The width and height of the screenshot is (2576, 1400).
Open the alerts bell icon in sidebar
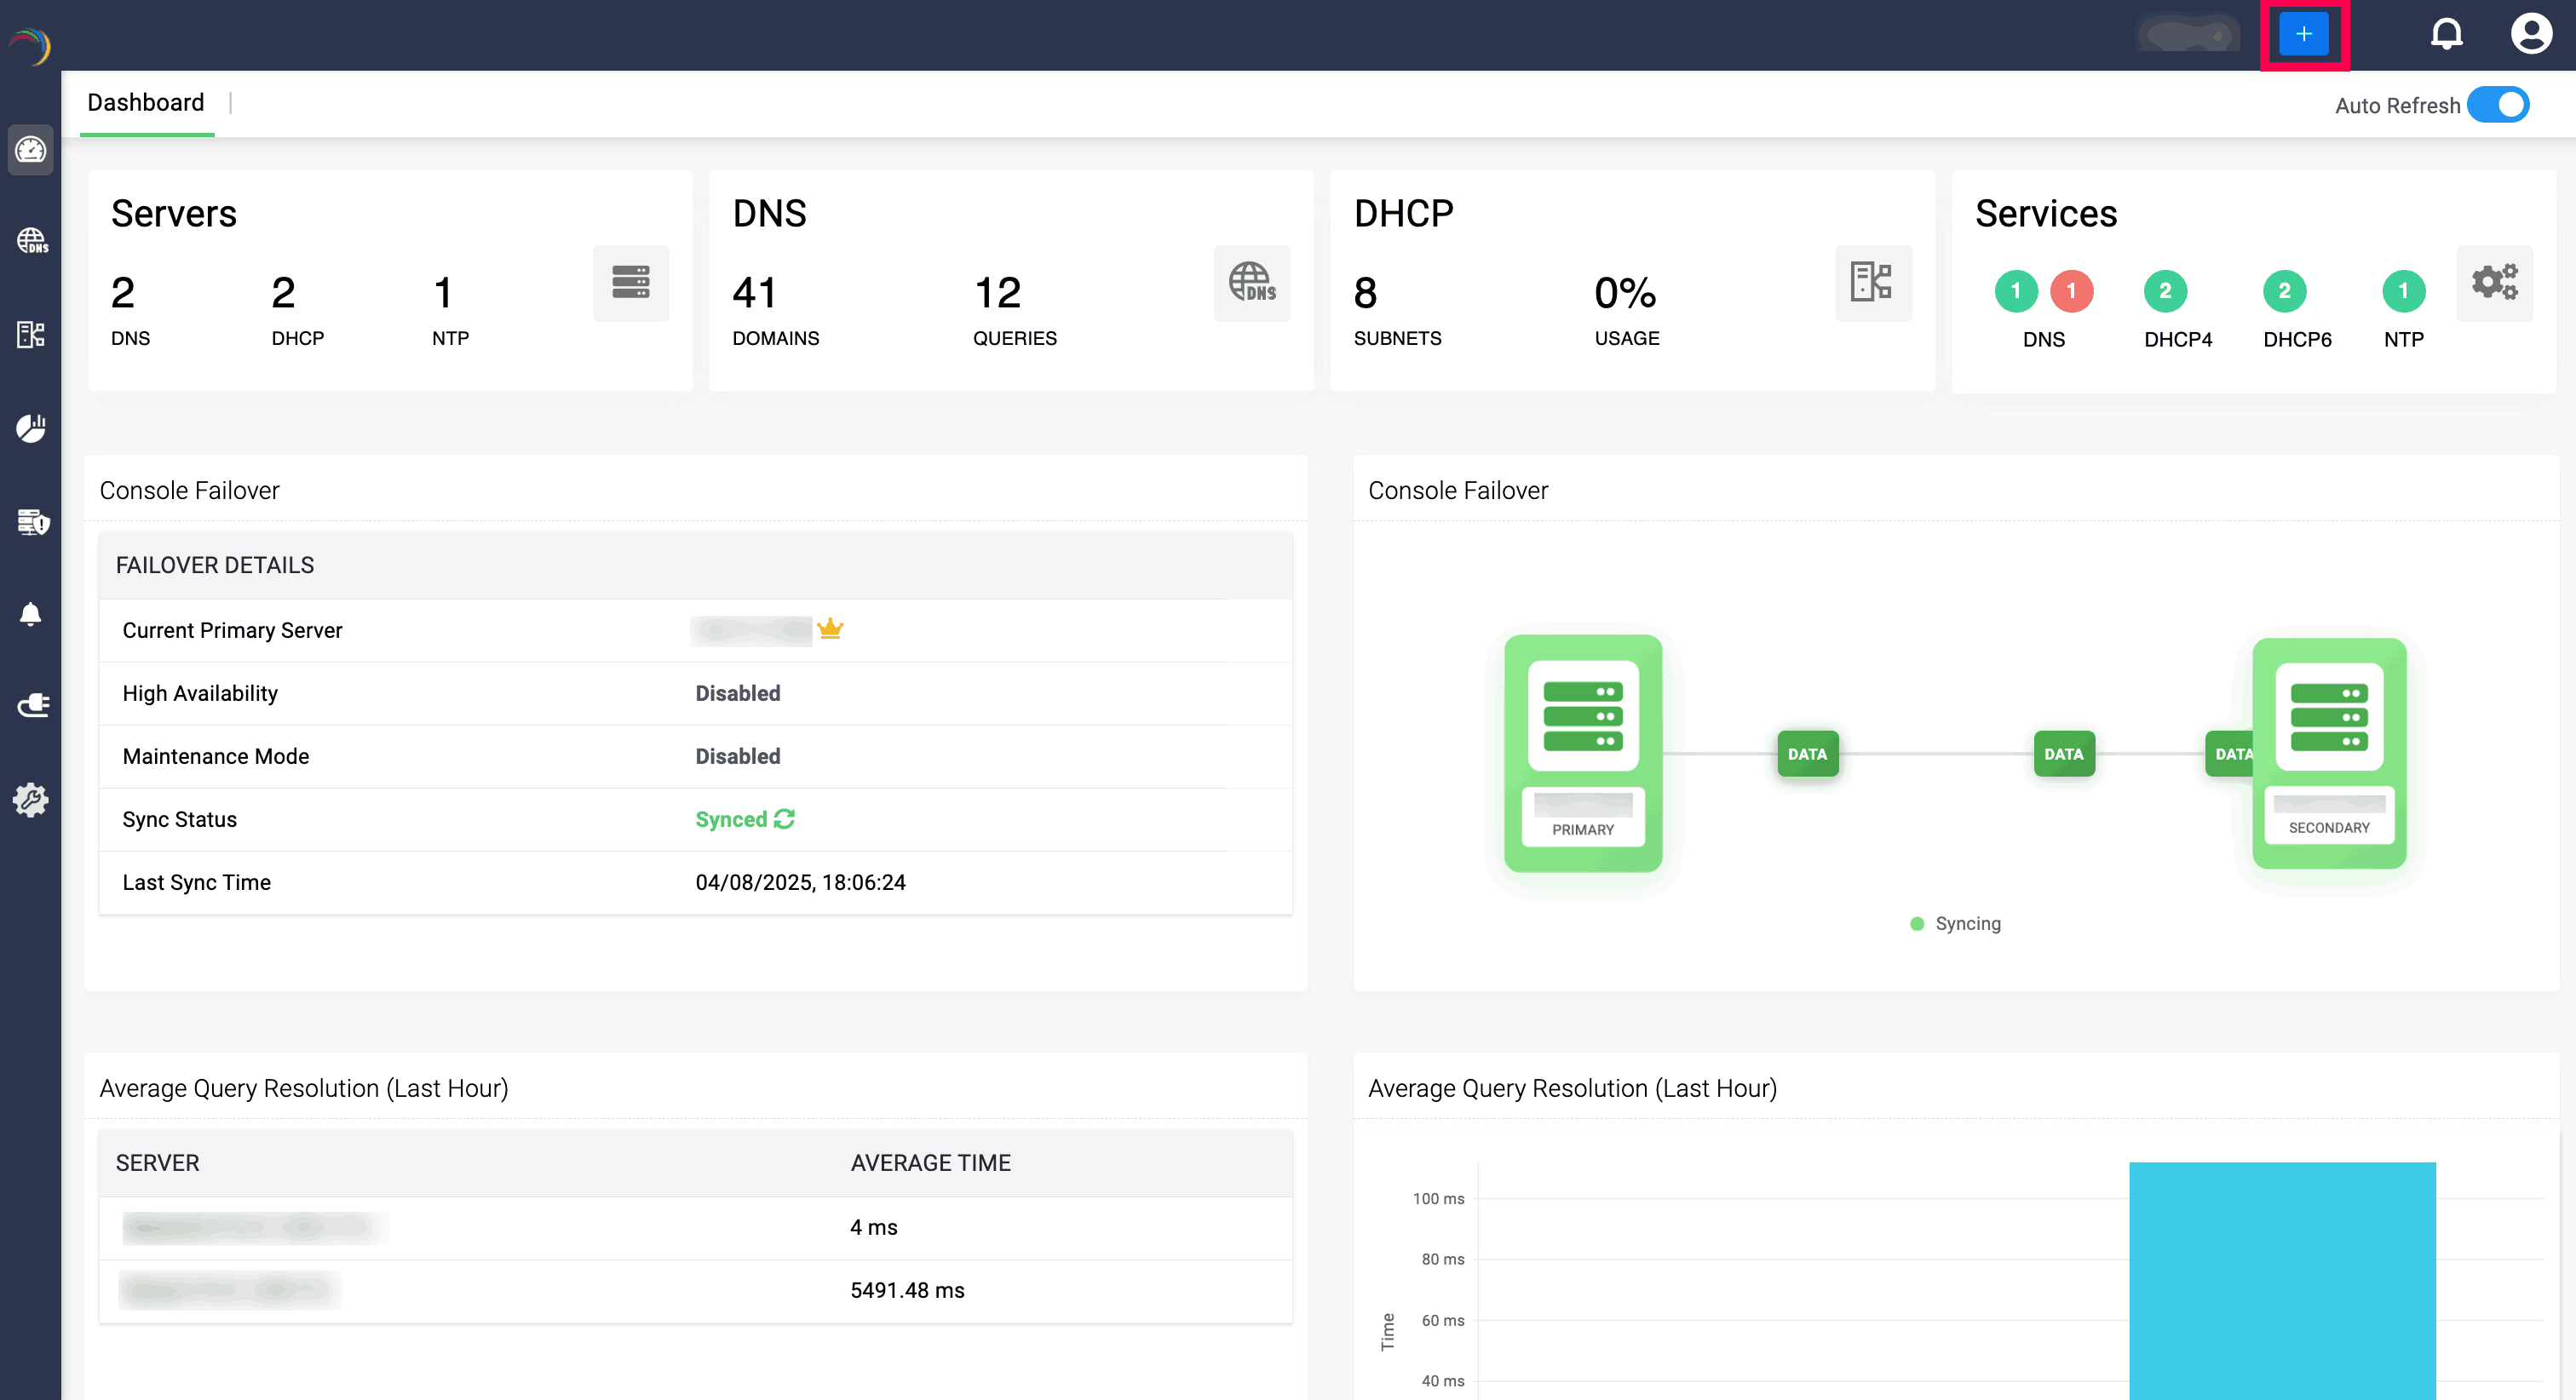coord(30,614)
